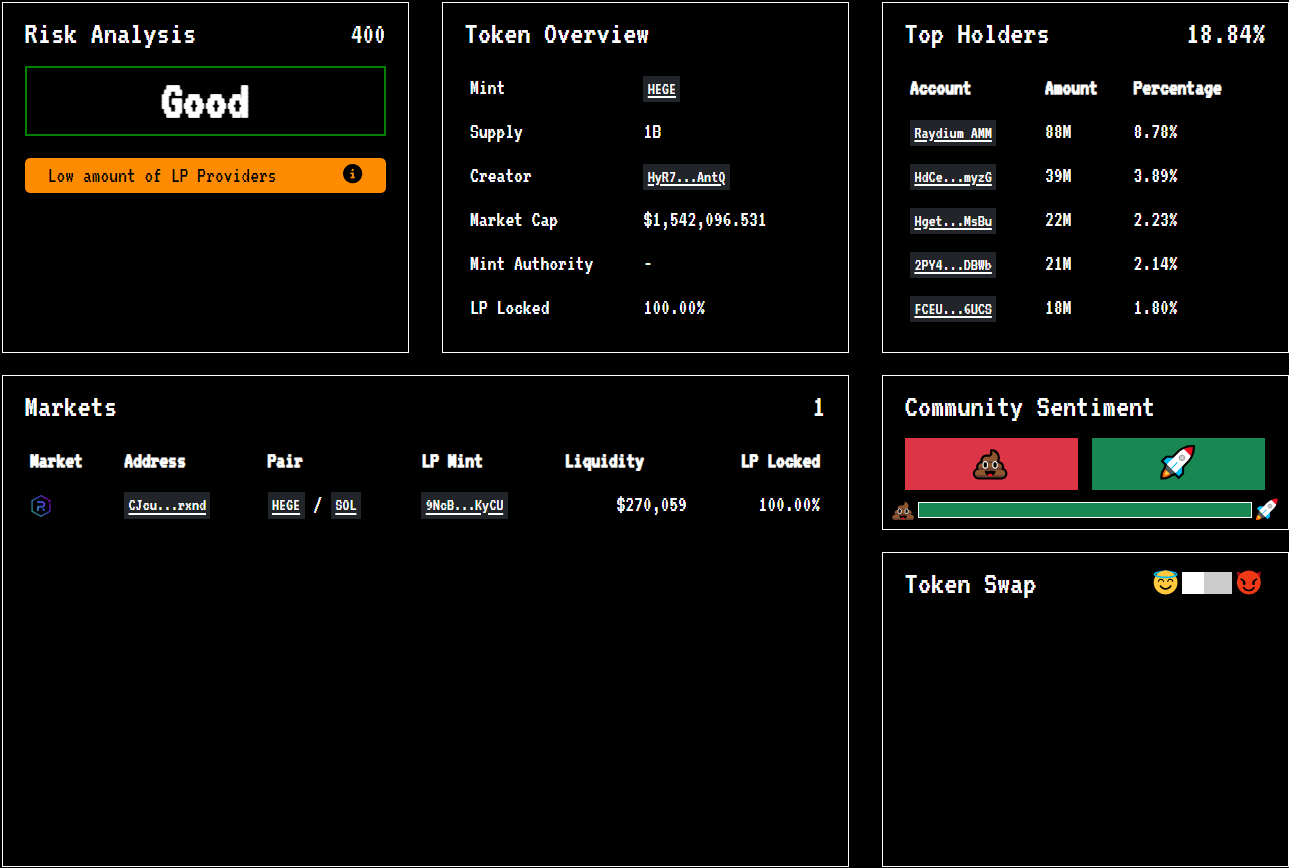Click the devil emoji beside Token Swap toggle
Image resolution: width=1289 pixels, height=868 pixels.
(1248, 582)
